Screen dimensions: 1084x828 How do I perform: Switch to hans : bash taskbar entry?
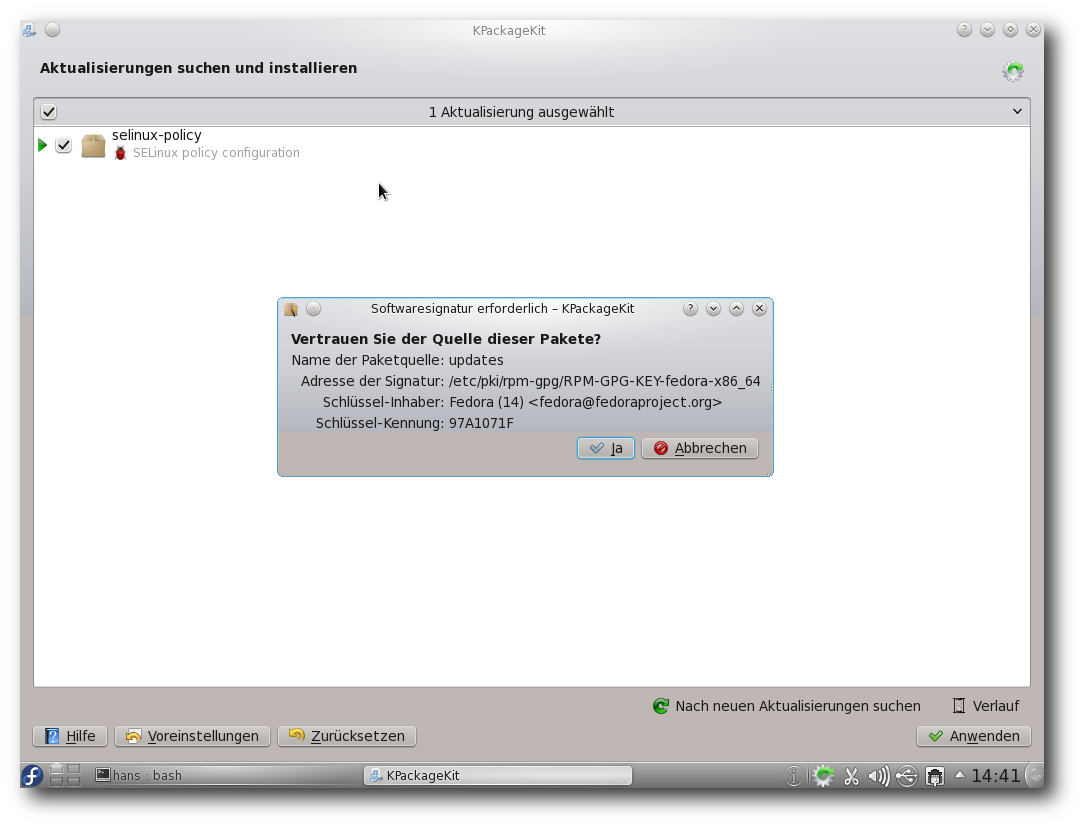138,775
